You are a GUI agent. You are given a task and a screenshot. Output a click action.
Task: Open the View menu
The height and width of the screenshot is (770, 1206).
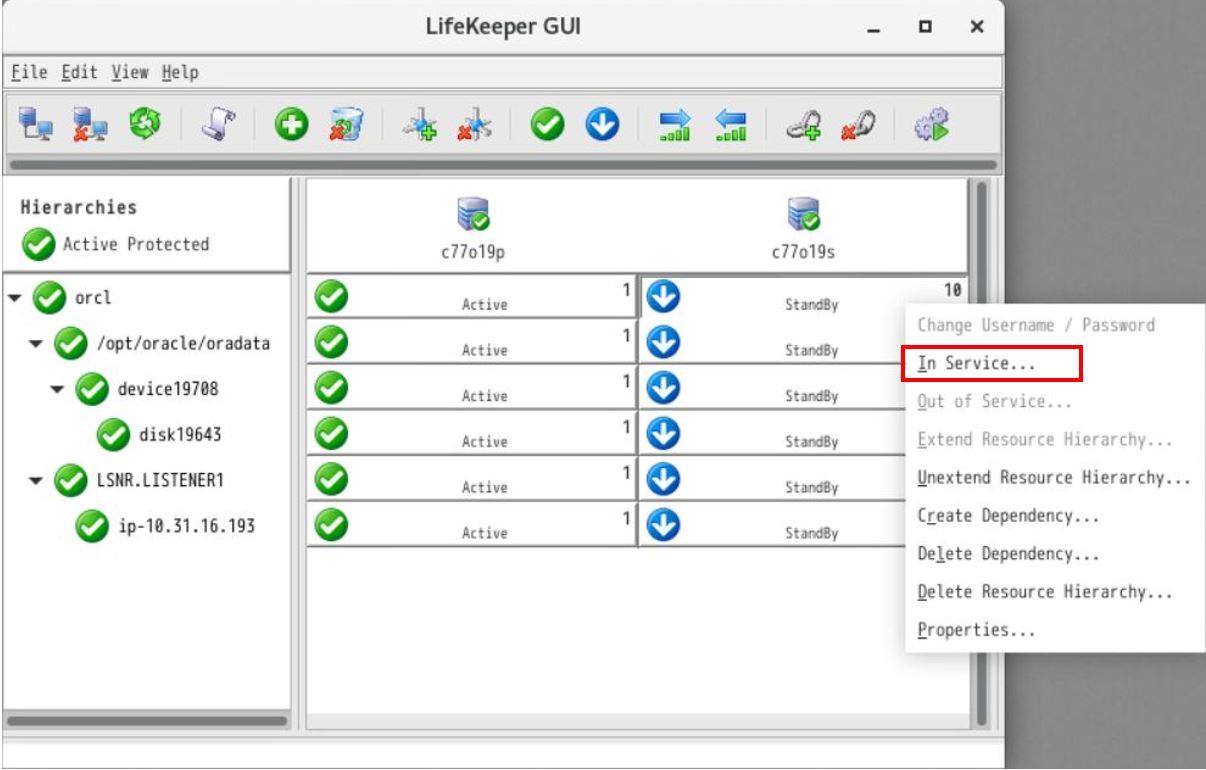pyautogui.click(x=130, y=72)
